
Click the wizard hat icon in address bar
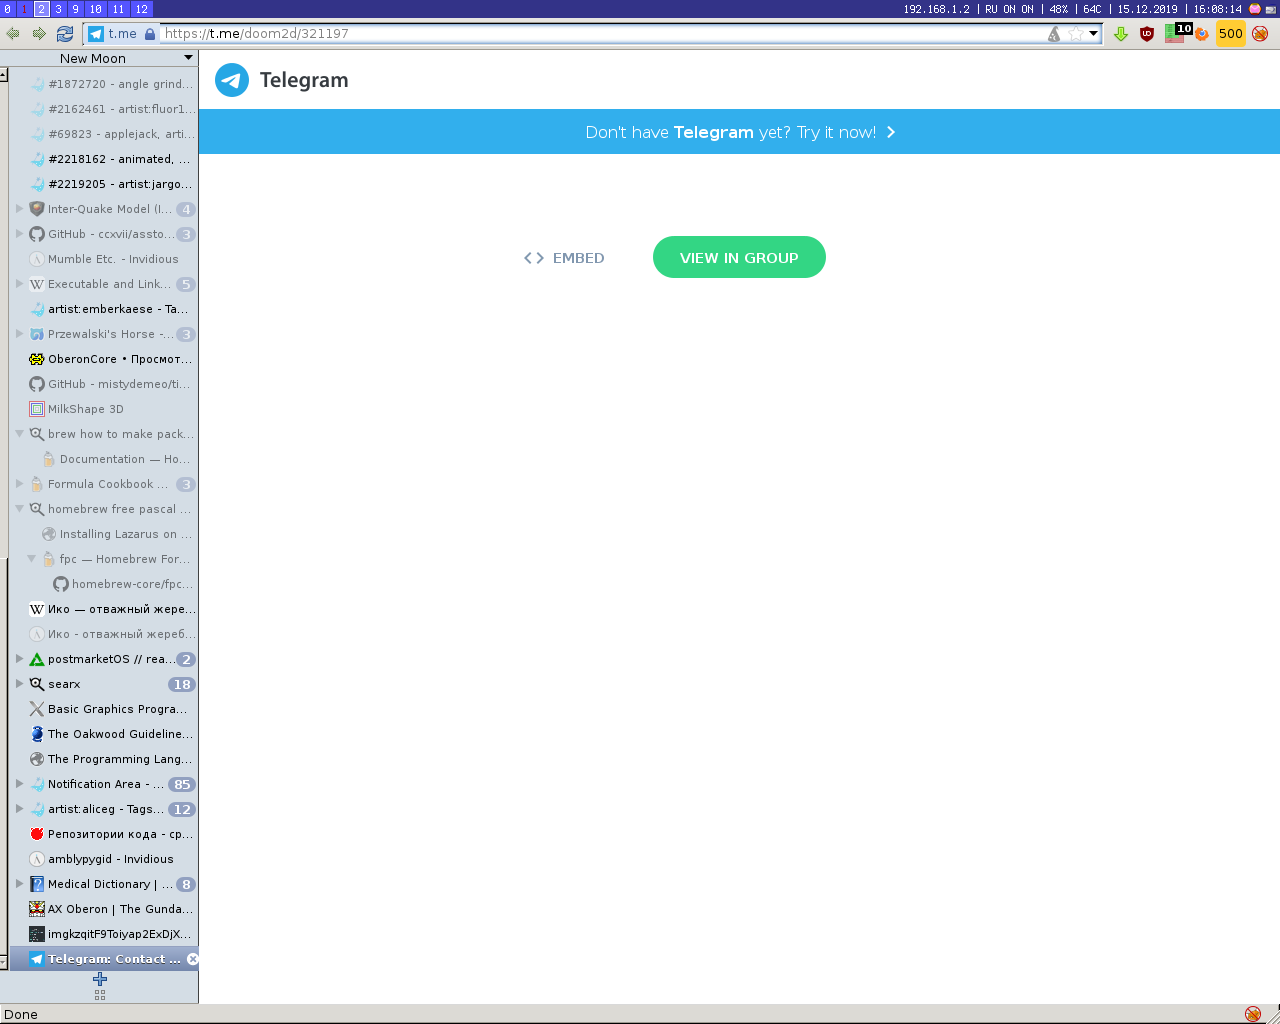[x=1054, y=34]
